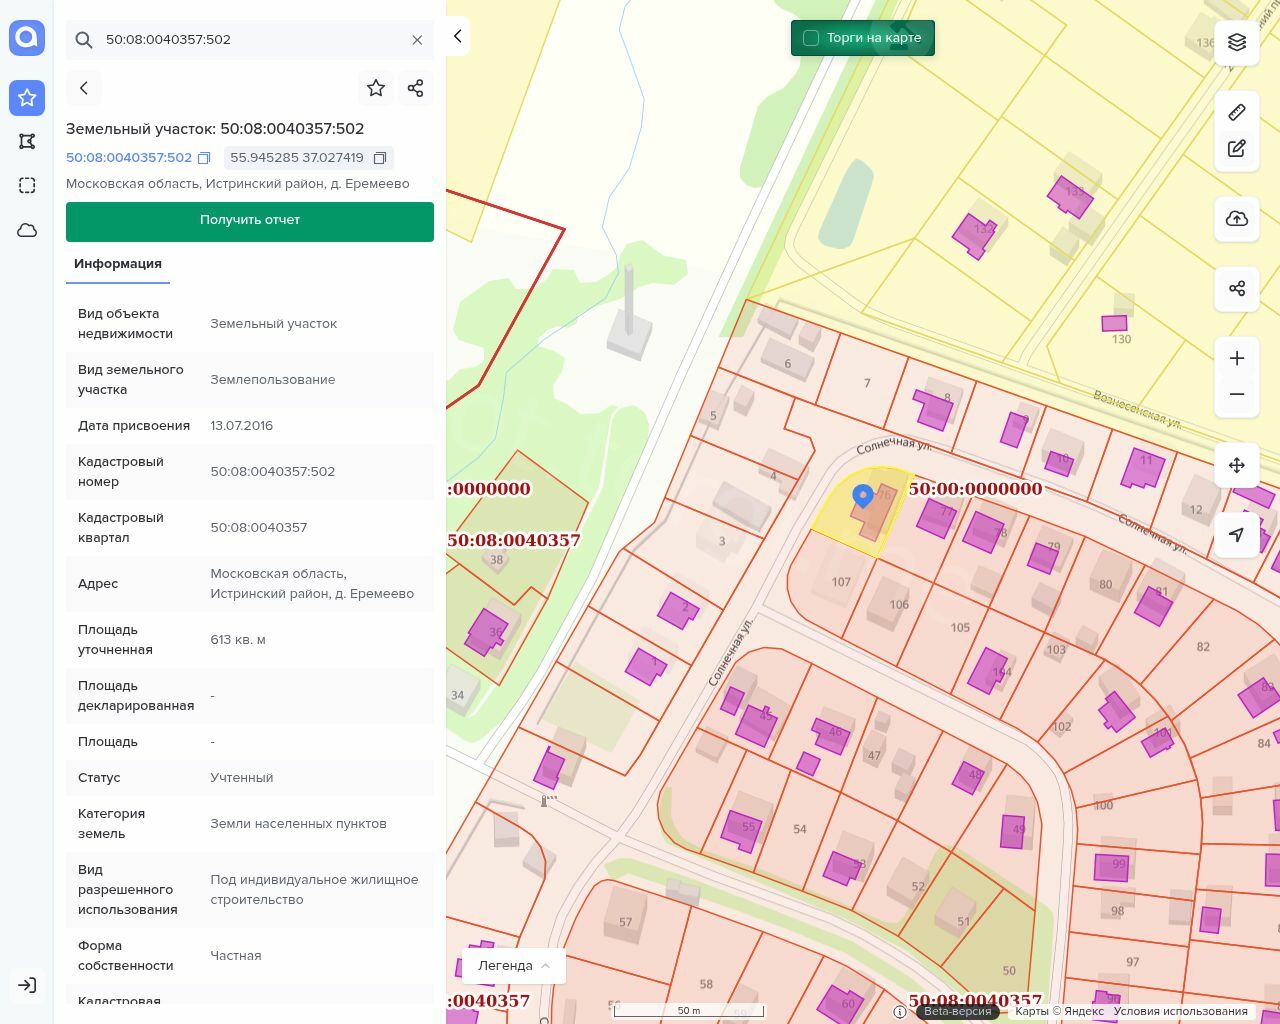Select the ruler measurement tool
1280x1024 pixels.
click(1237, 112)
